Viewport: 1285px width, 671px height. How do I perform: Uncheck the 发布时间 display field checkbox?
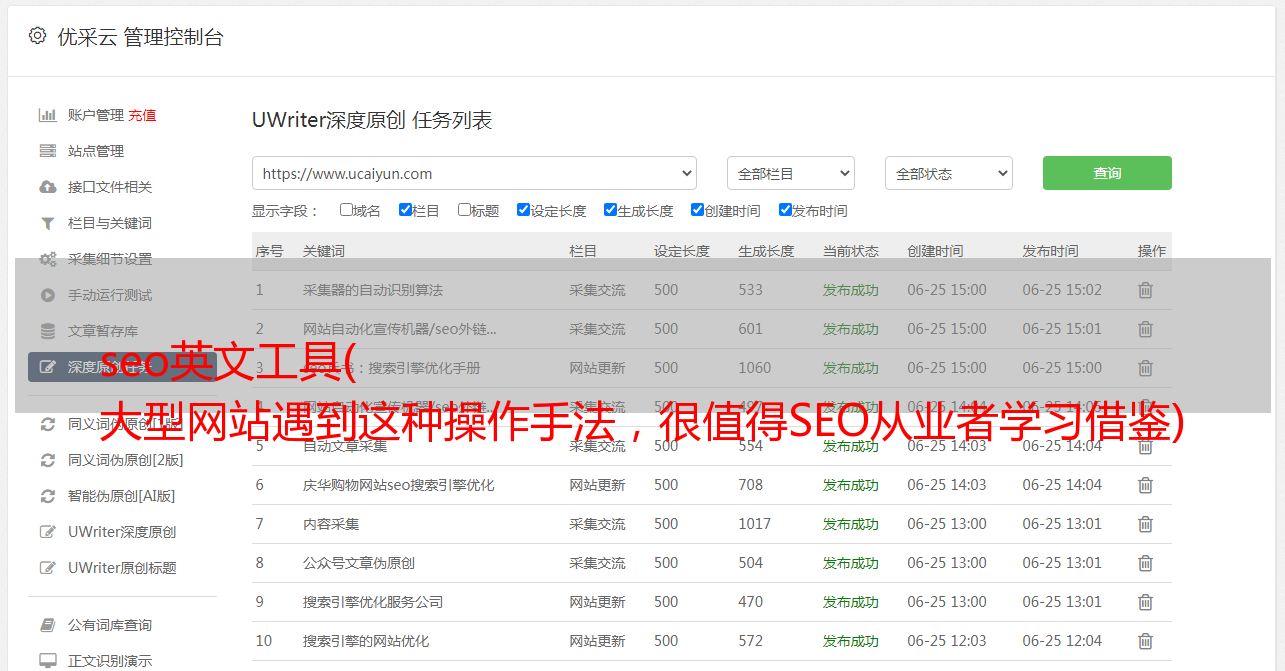785,210
